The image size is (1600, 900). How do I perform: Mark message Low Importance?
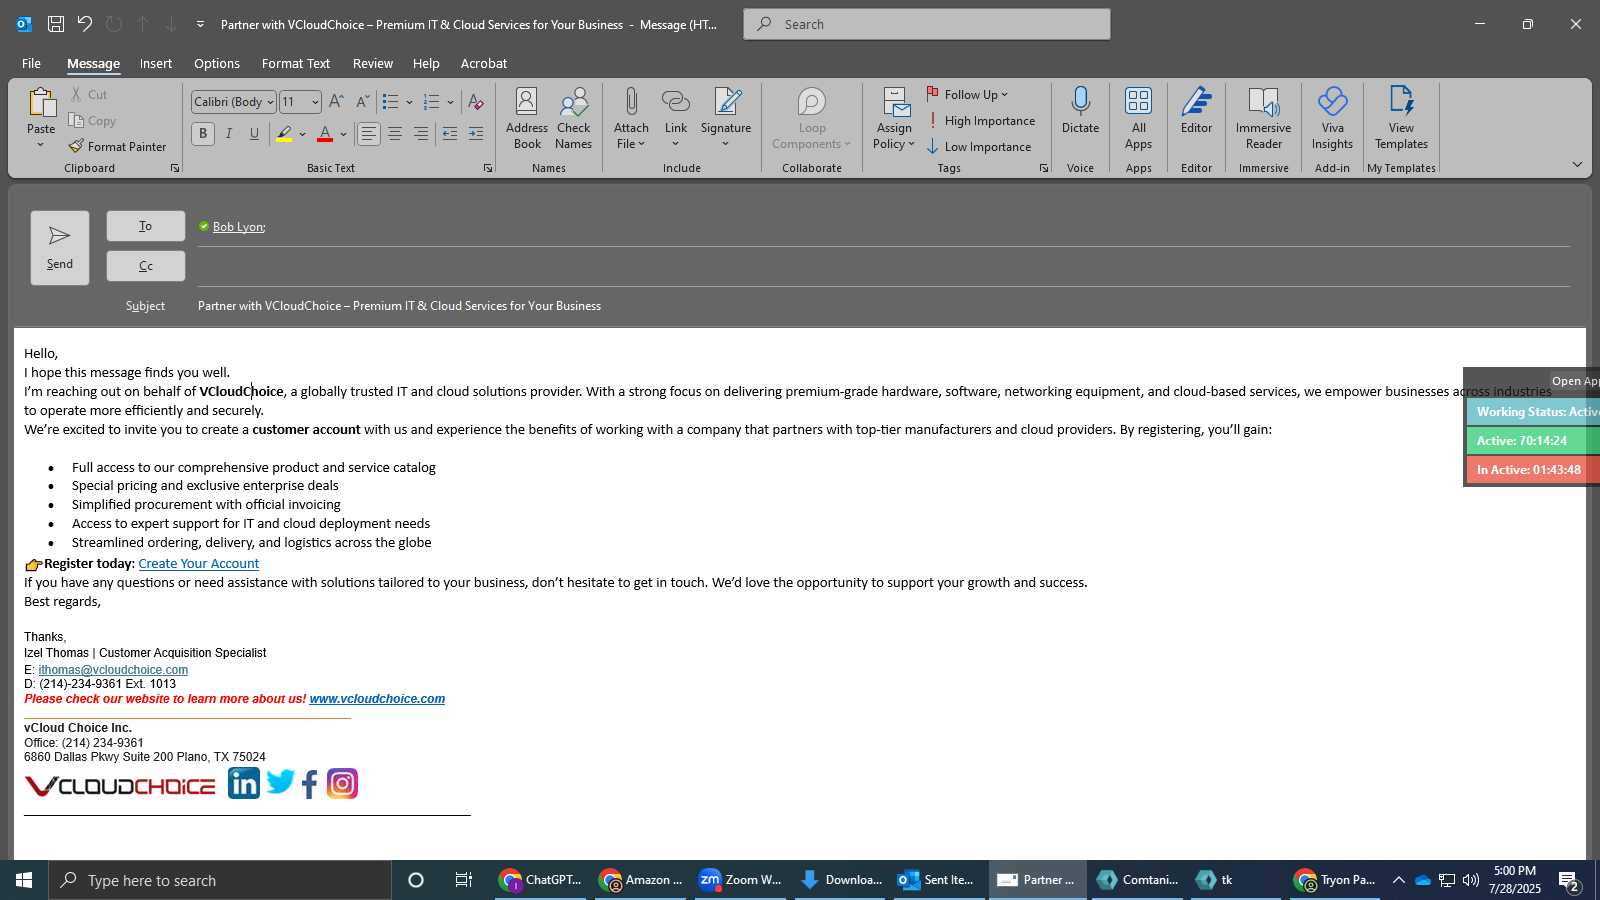979,147
